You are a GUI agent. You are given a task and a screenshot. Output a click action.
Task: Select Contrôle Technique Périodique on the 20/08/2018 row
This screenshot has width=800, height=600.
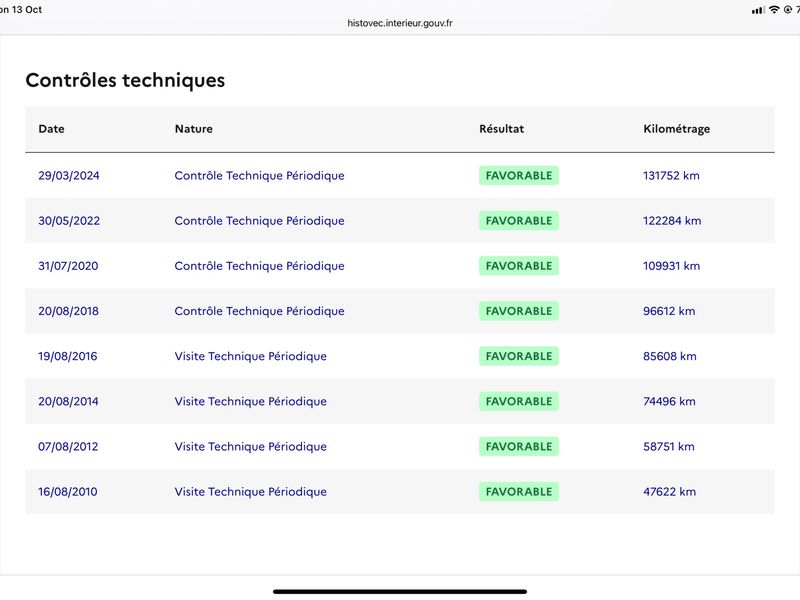pyautogui.click(x=259, y=311)
